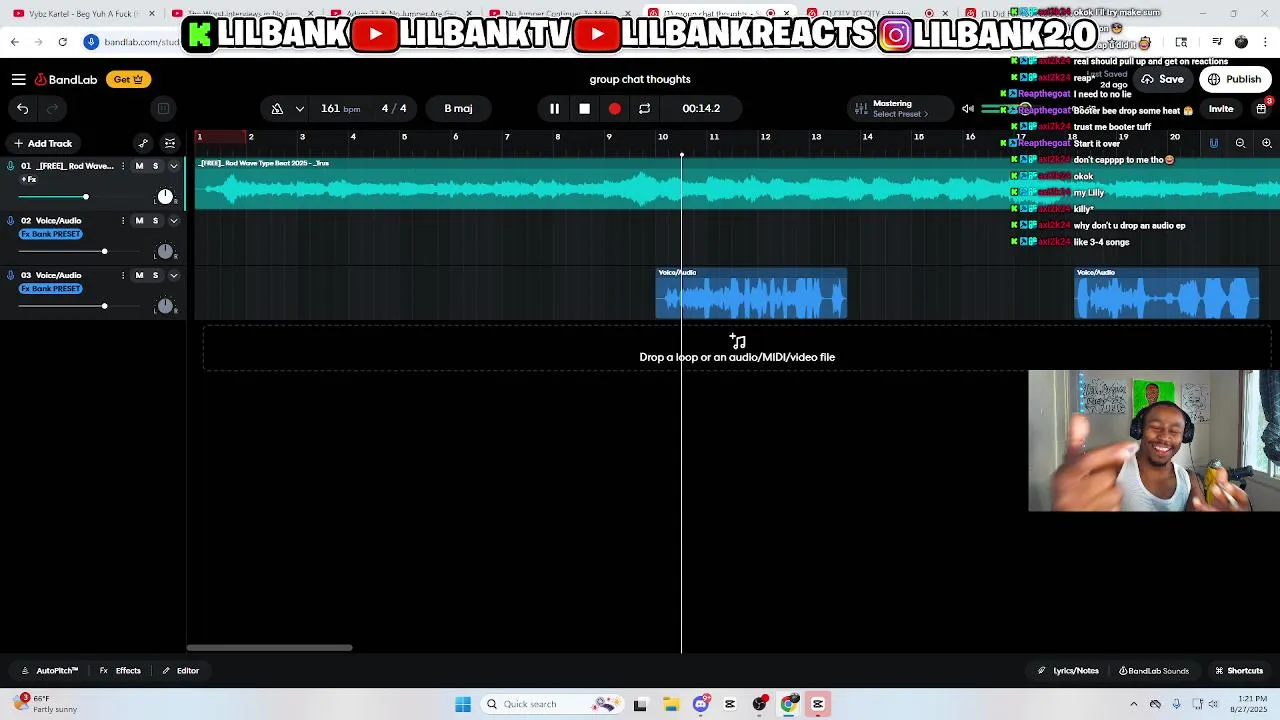Mute track 03 Voice/Audio

coord(139,275)
